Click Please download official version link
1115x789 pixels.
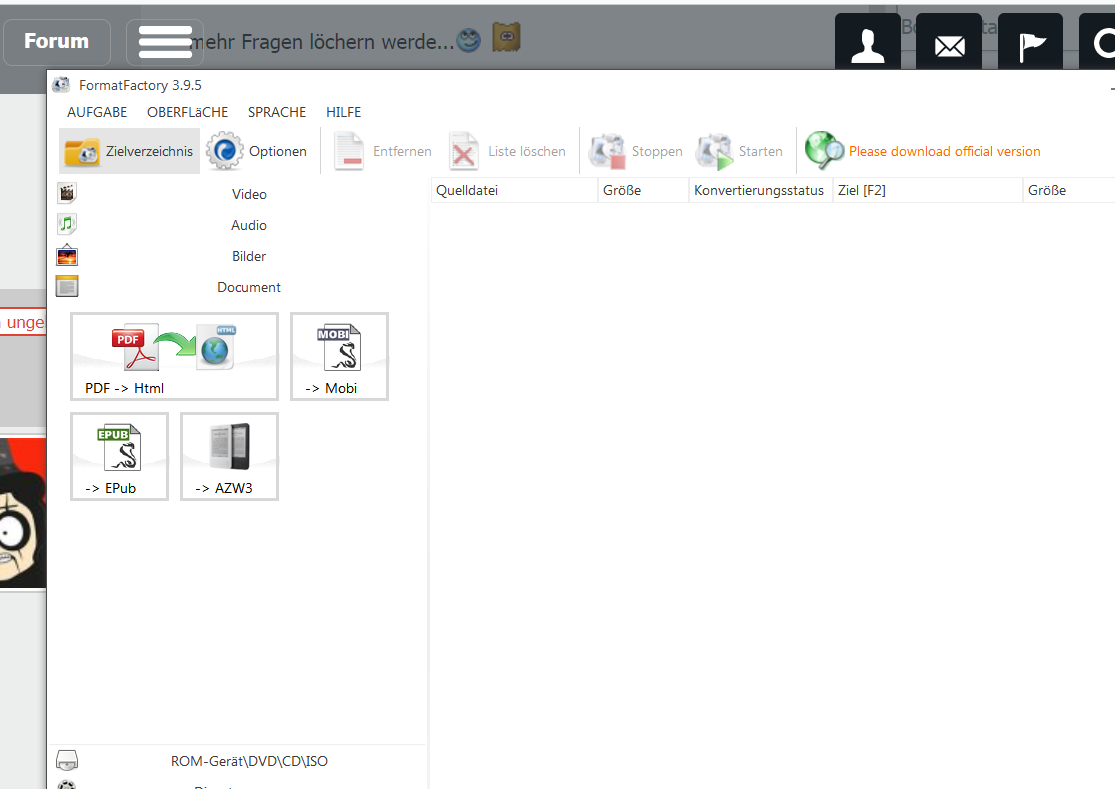[944, 151]
